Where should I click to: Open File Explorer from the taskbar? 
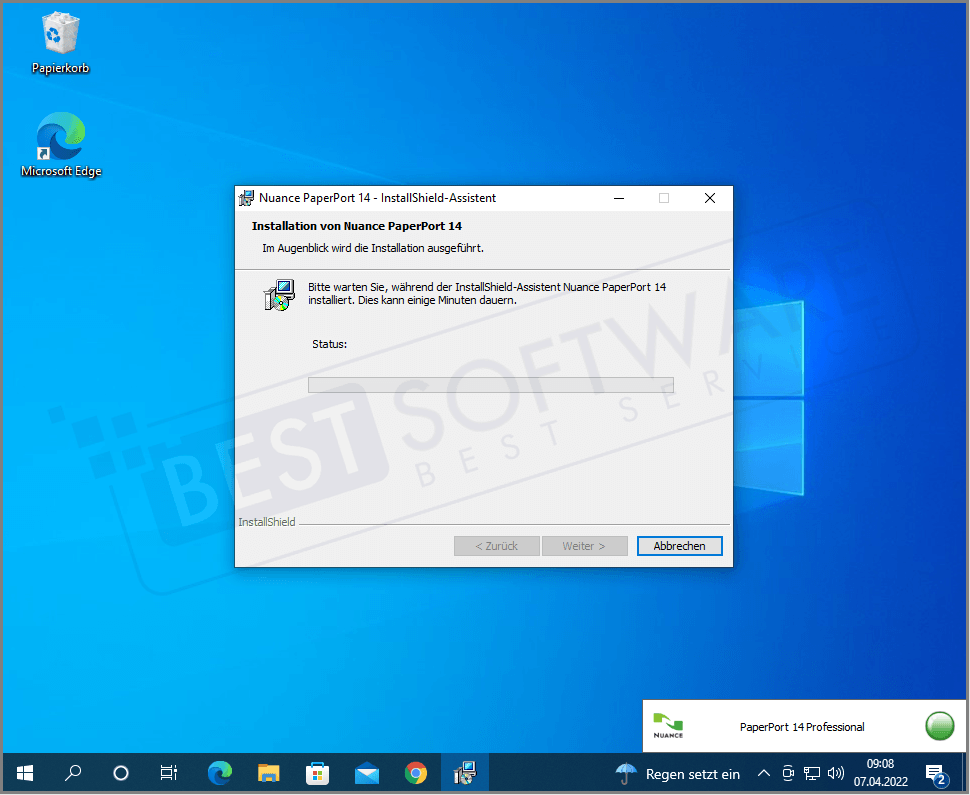click(x=268, y=773)
